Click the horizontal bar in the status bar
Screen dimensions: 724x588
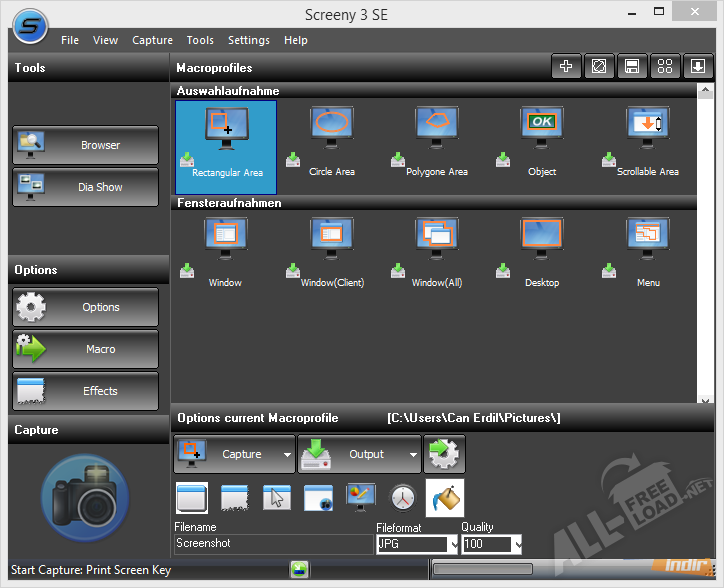click(483, 569)
